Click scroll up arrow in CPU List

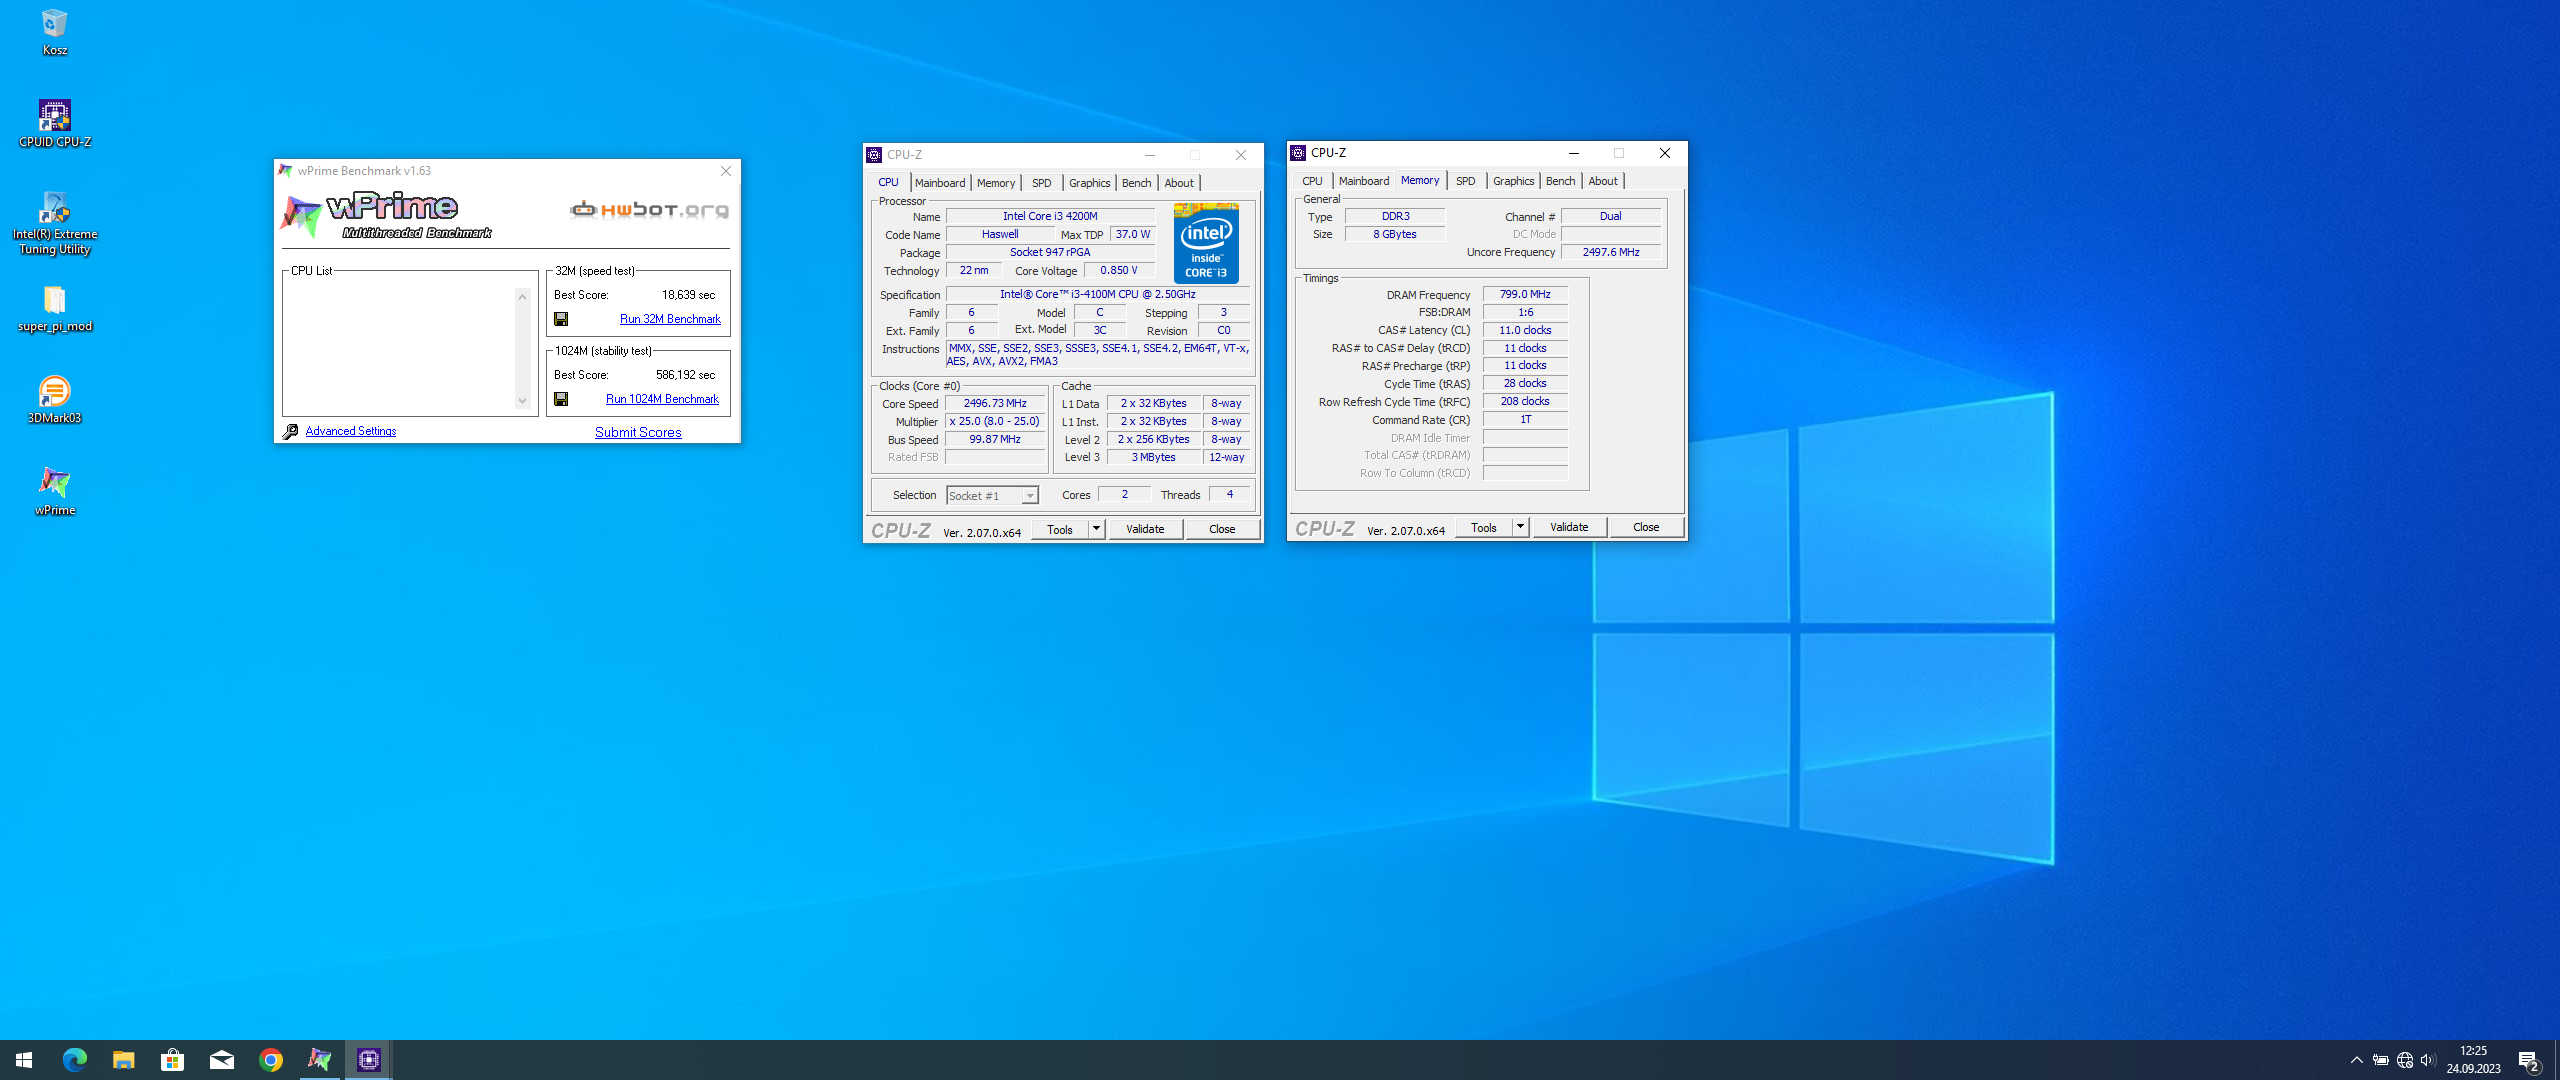522,297
